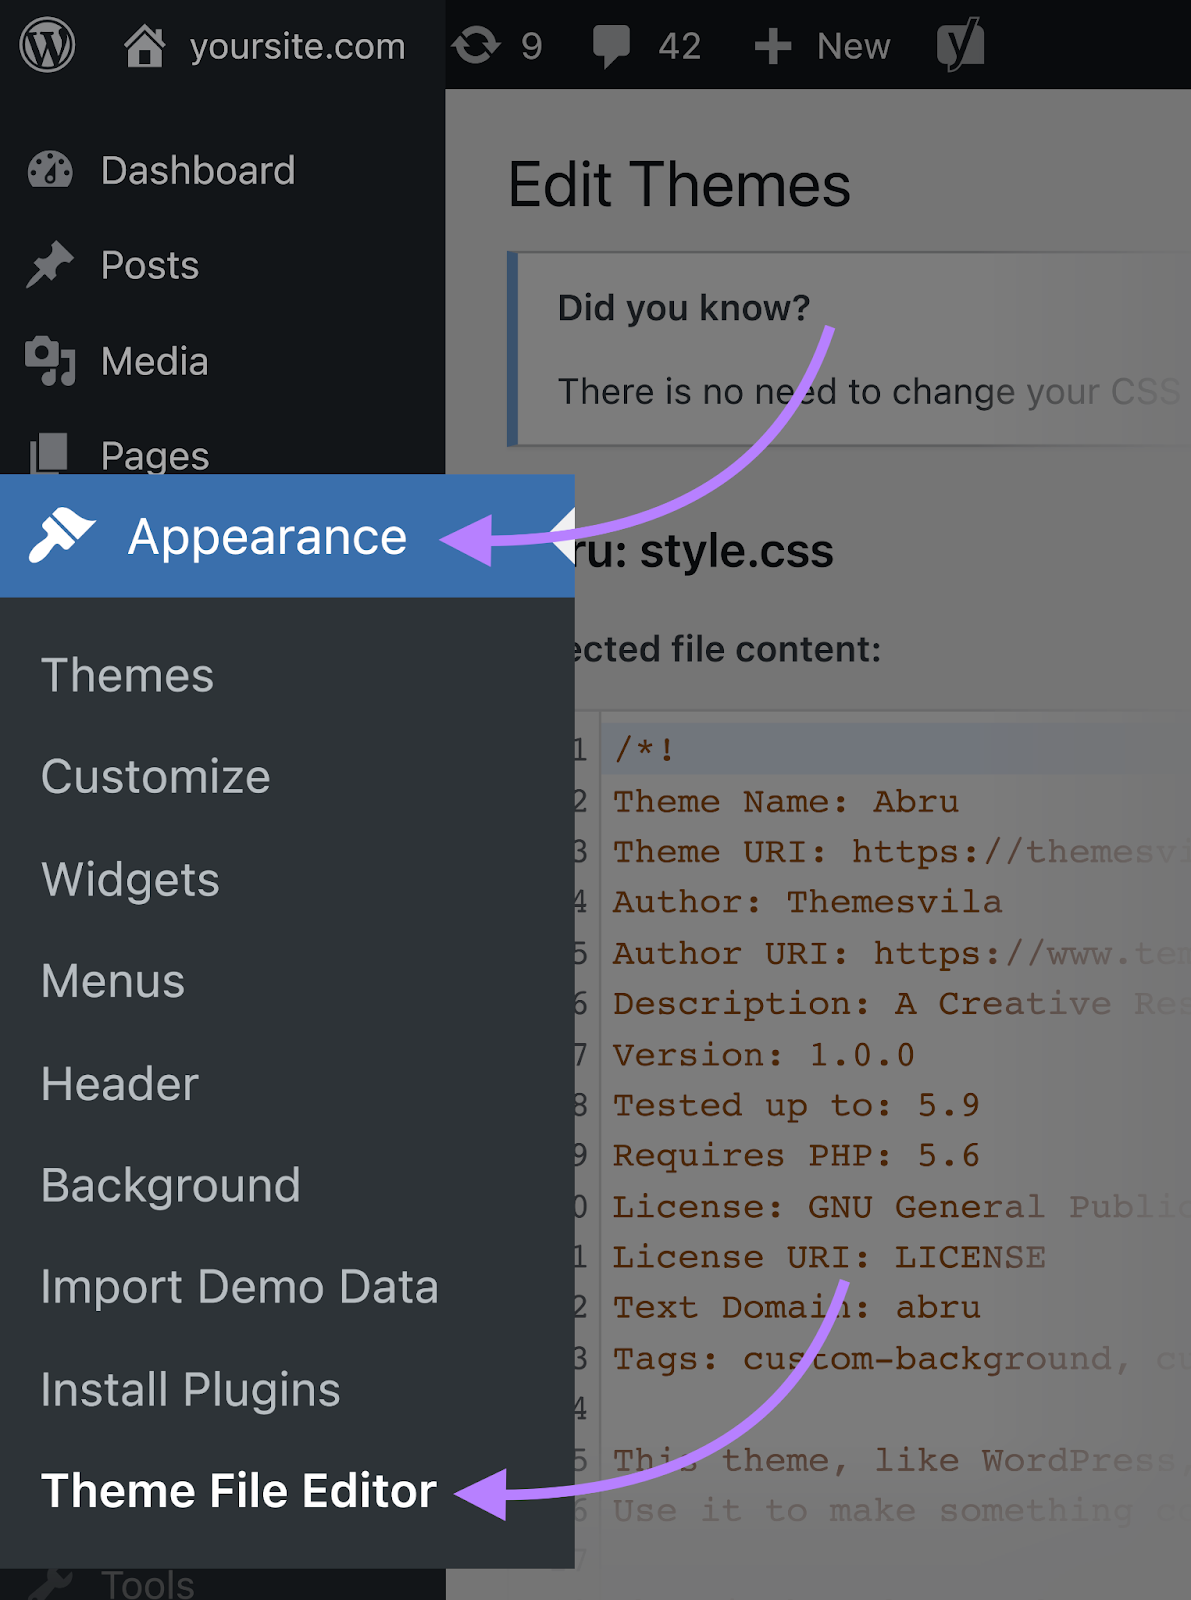The height and width of the screenshot is (1600, 1191).
Task: Select the Header submenu item
Action: (120, 1084)
